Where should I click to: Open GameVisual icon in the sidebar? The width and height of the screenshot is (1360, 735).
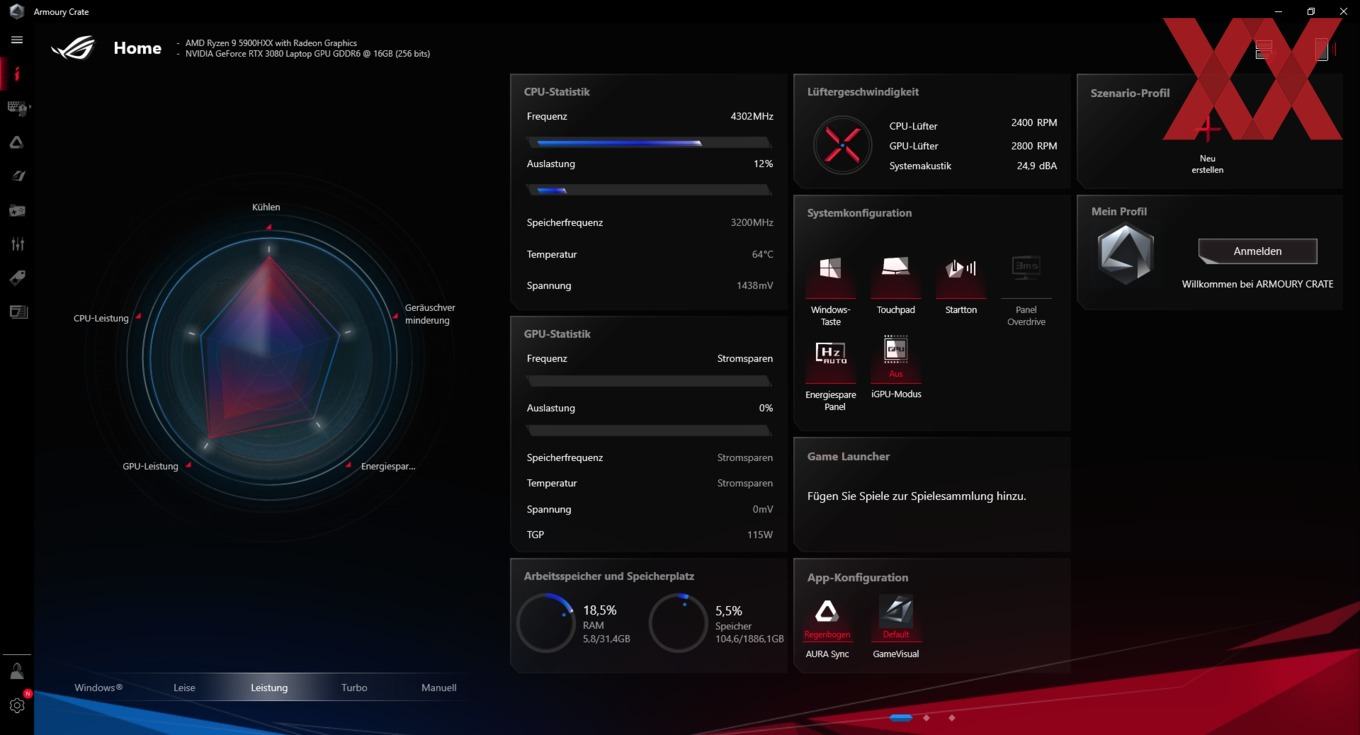[x=16, y=176]
